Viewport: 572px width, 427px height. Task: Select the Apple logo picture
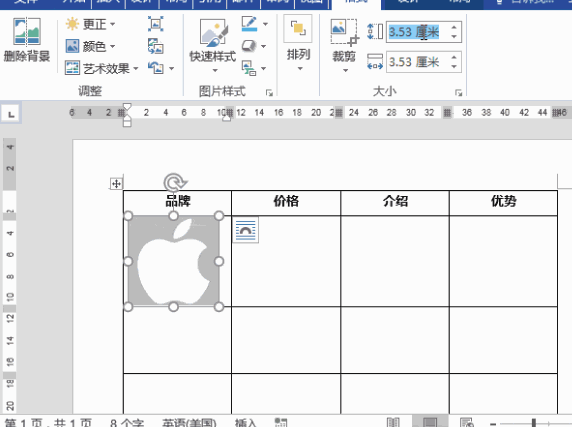pyautogui.click(x=174, y=261)
